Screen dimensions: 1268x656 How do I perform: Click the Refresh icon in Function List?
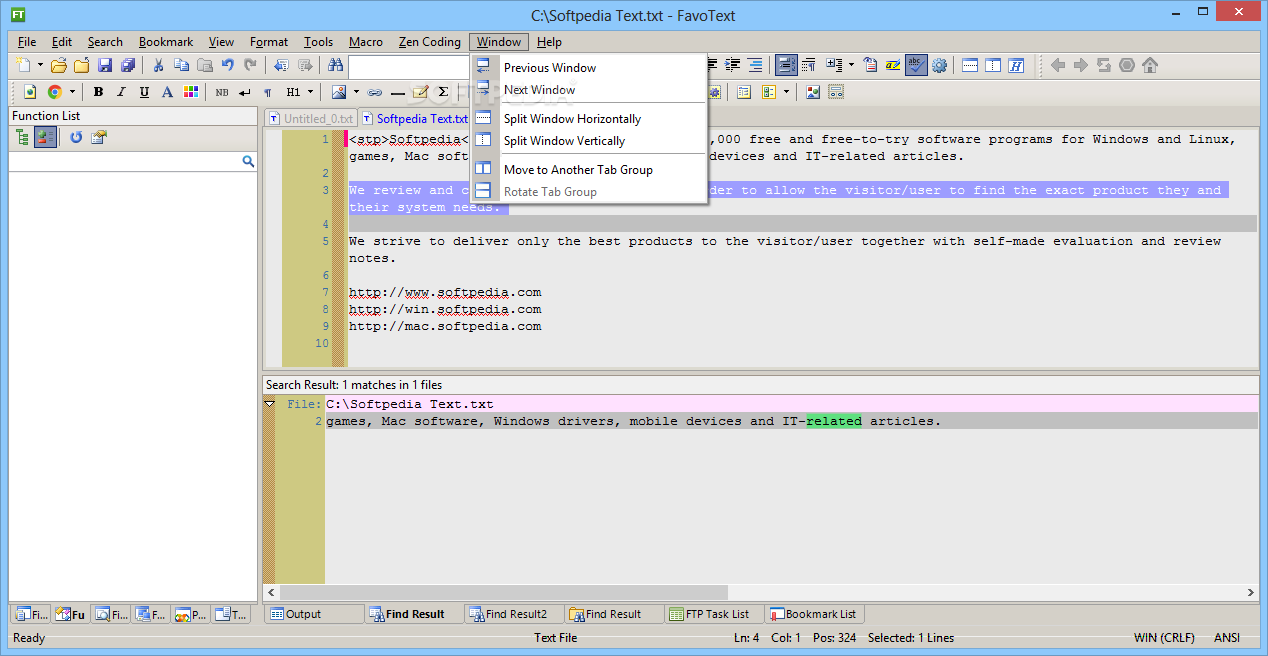(76, 137)
